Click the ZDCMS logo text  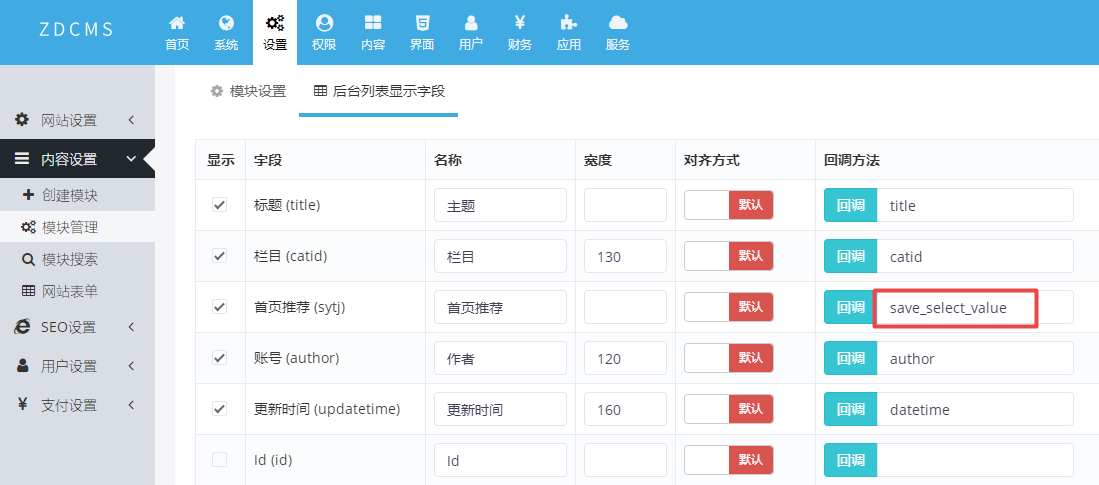(76, 29)
